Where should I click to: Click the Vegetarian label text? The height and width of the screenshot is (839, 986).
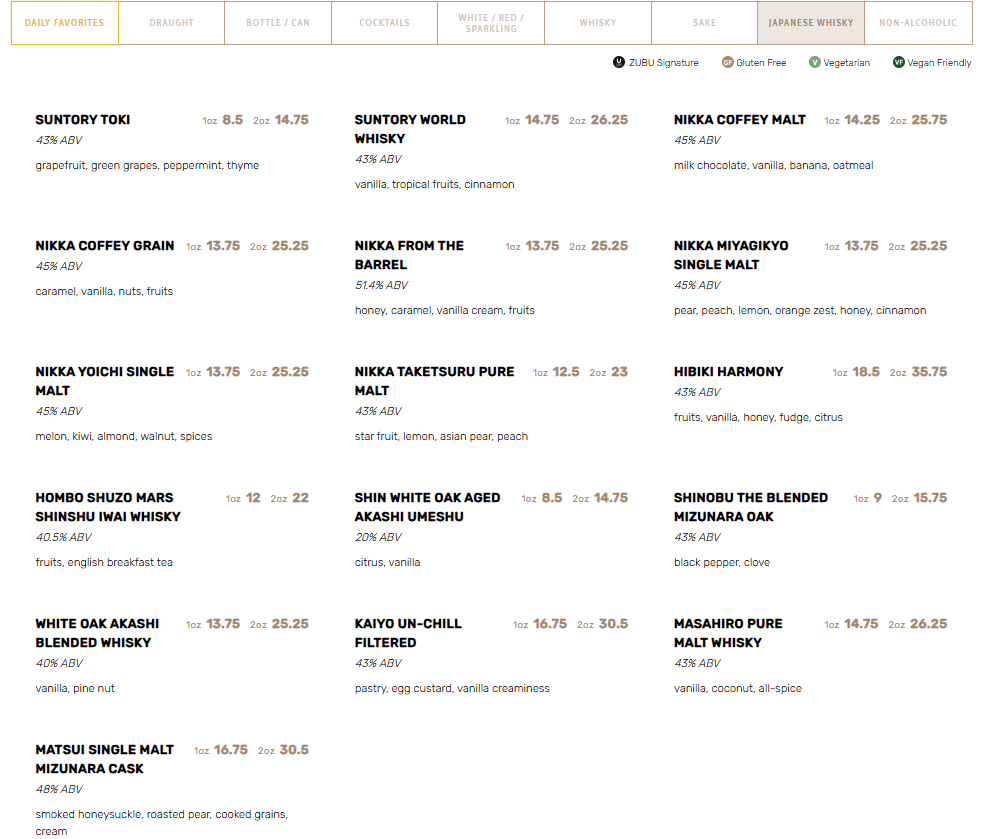(846, 63)
